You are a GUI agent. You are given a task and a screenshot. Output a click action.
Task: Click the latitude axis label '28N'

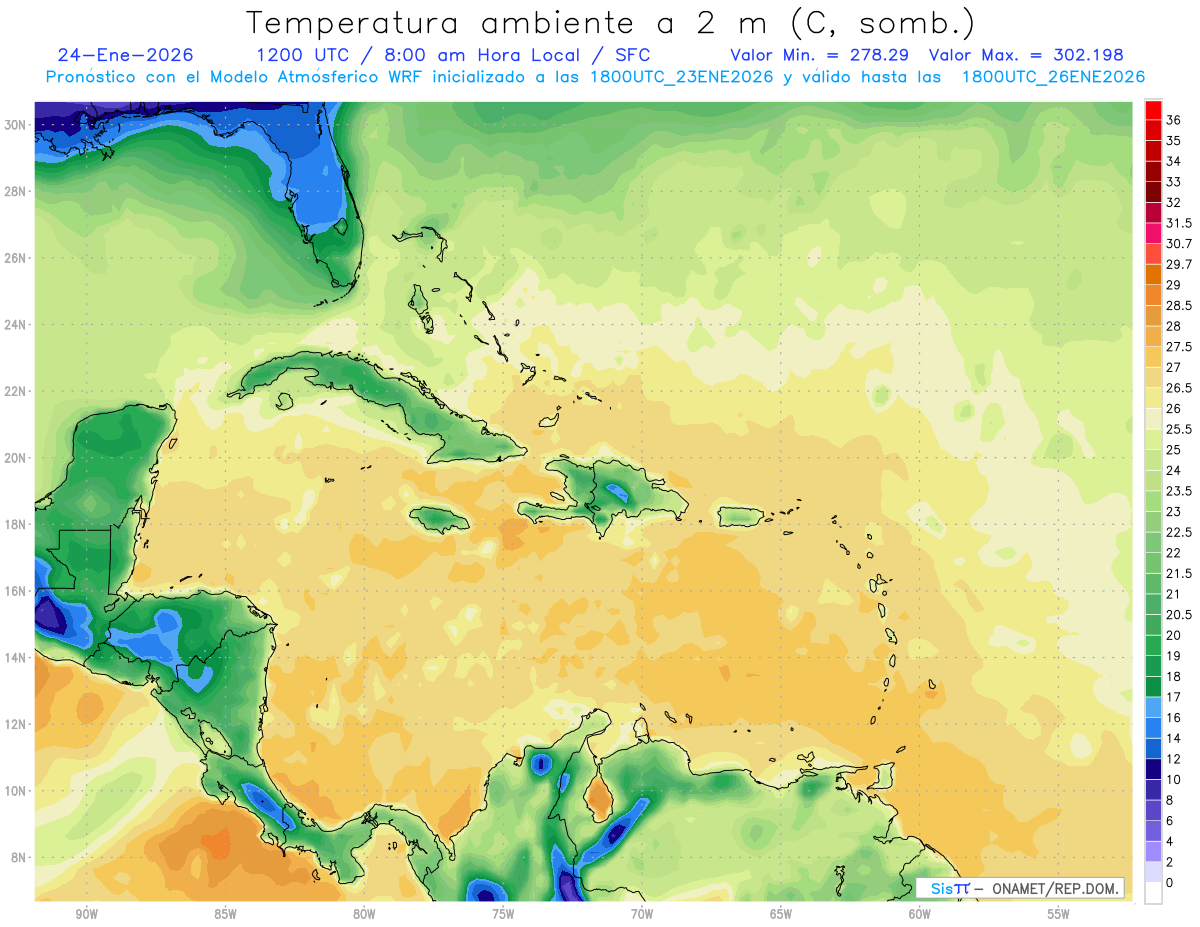coord(14,191)
